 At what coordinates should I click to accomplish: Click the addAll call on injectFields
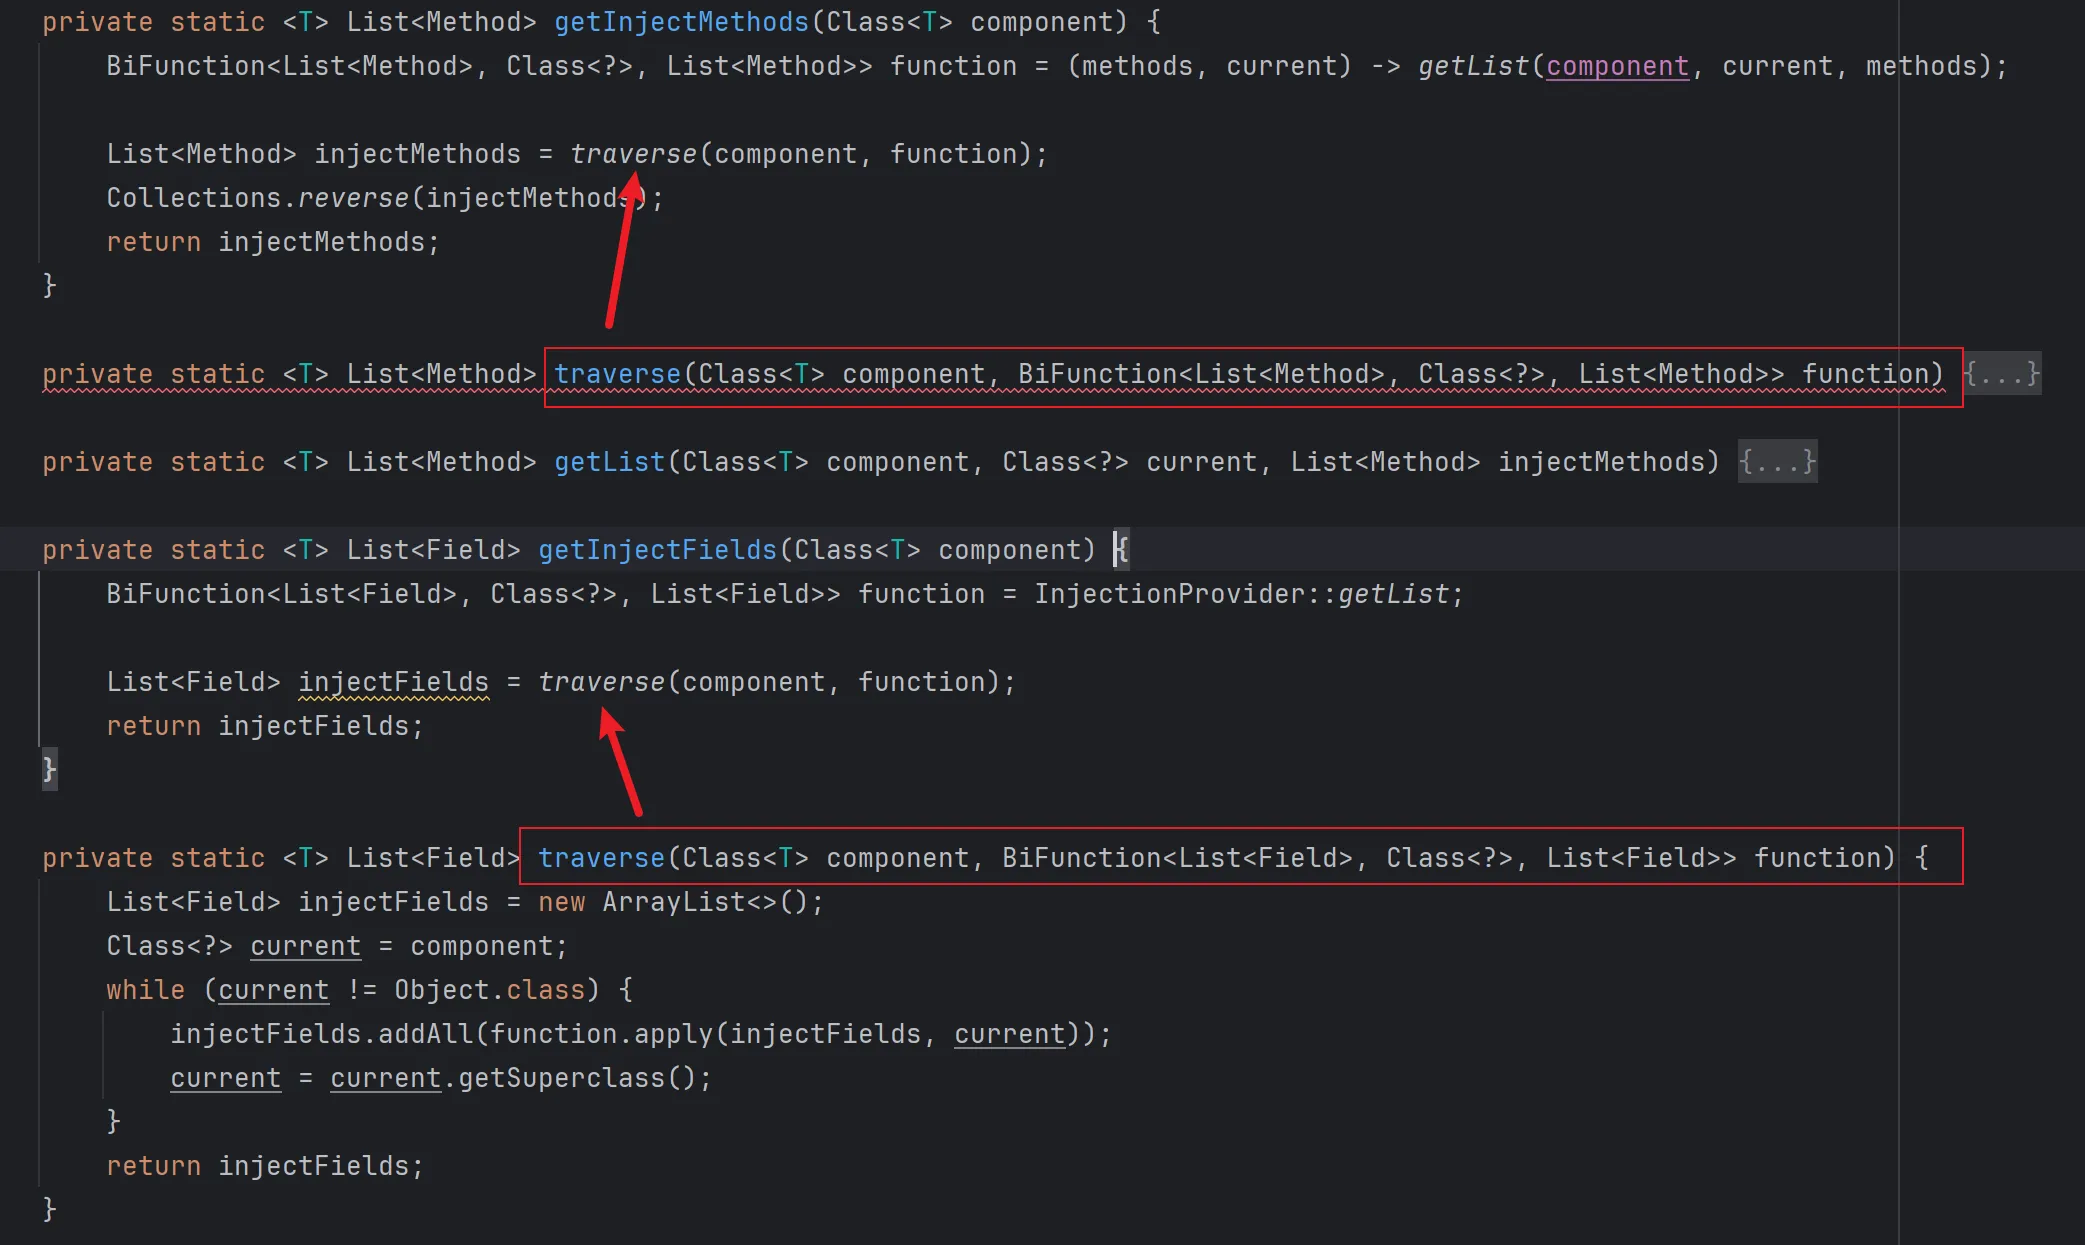425,1034
